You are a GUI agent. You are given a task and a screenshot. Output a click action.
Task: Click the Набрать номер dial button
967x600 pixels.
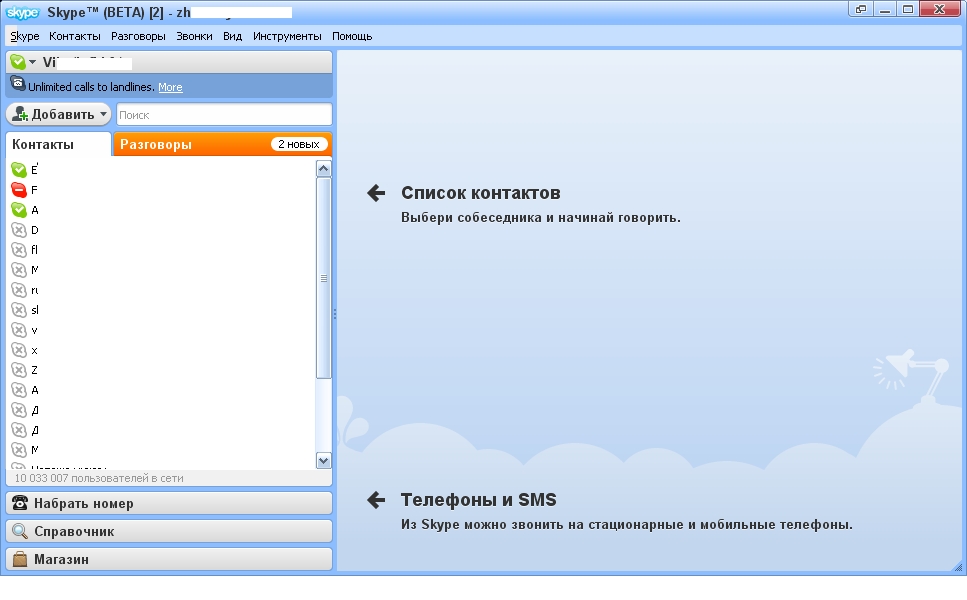click(x=169, y=503)
